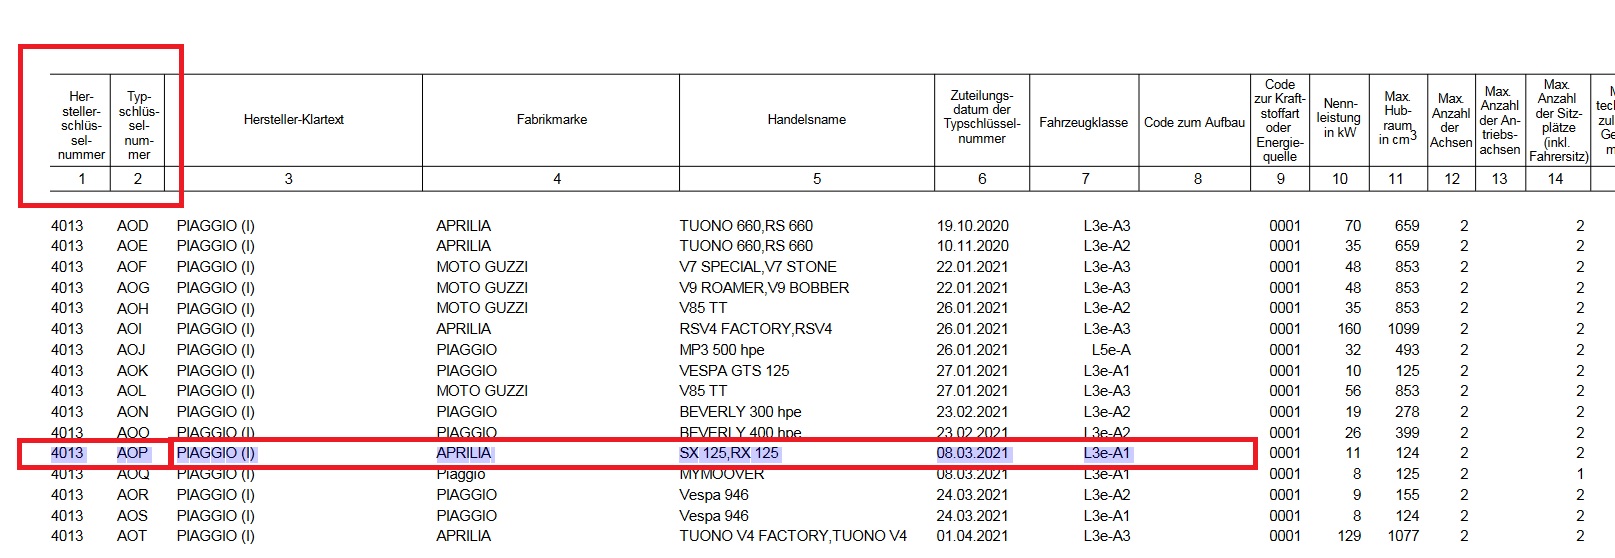Click highlighted type key AOP cell
Image resolution: width=1615 pixels, height=558 pixels.
click(132, 453)
